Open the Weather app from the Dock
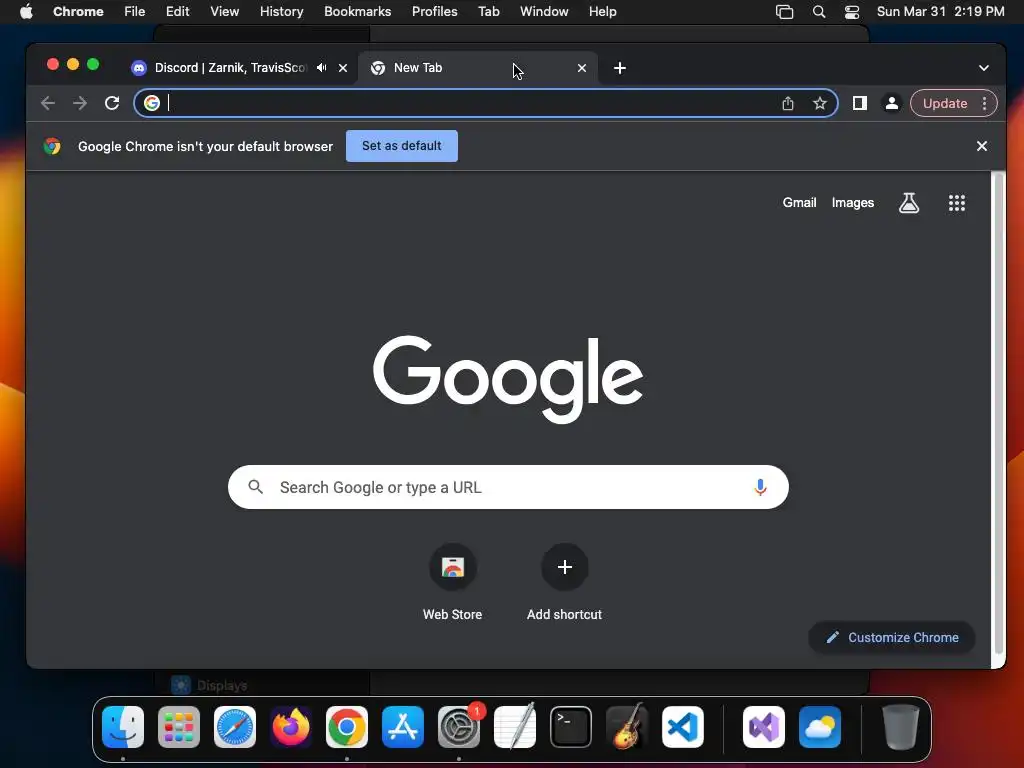The height and width of the screenshot is (768, 1024). pyautogui.click(x=820, y=727)
